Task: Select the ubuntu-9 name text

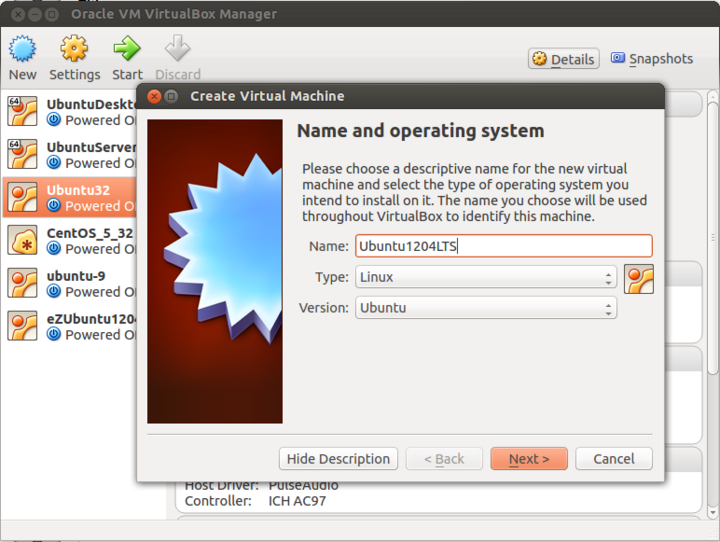Action: tap(76, 276)
